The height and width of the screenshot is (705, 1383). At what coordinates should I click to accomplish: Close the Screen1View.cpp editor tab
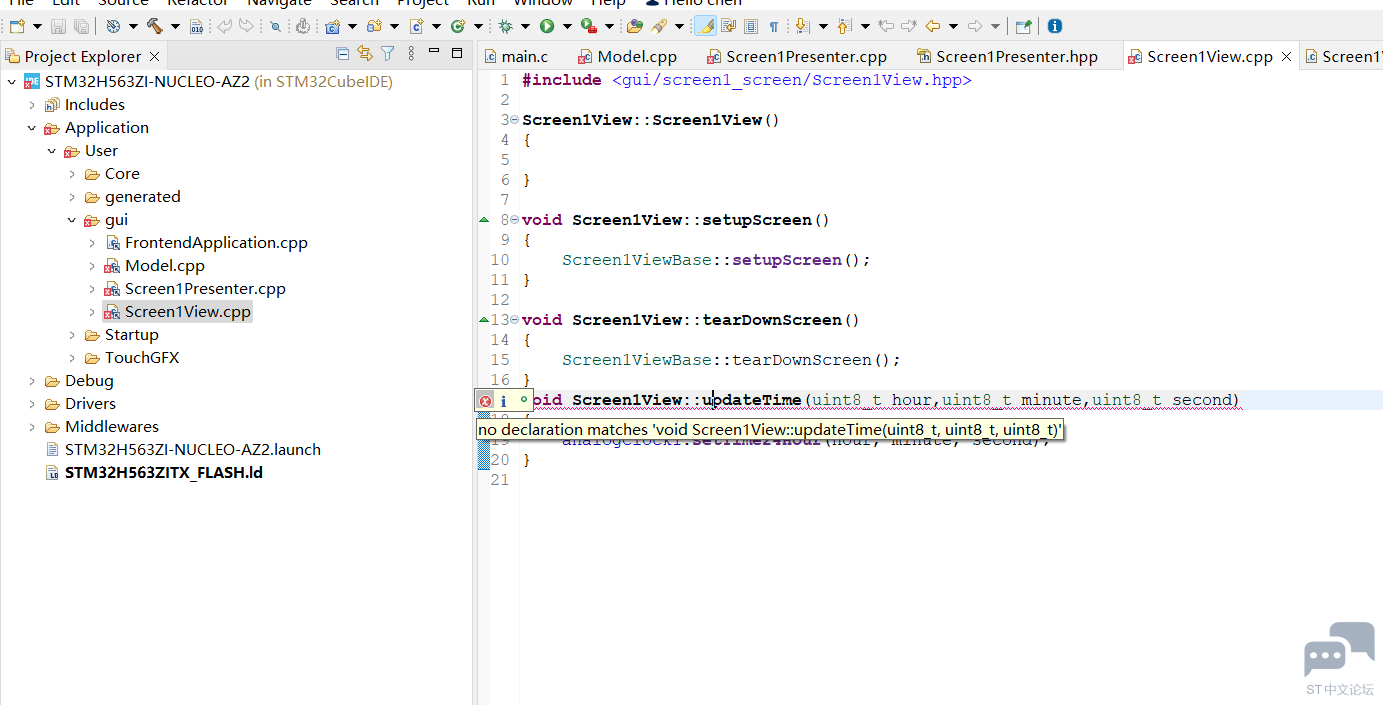click(x=1287, y=57)
